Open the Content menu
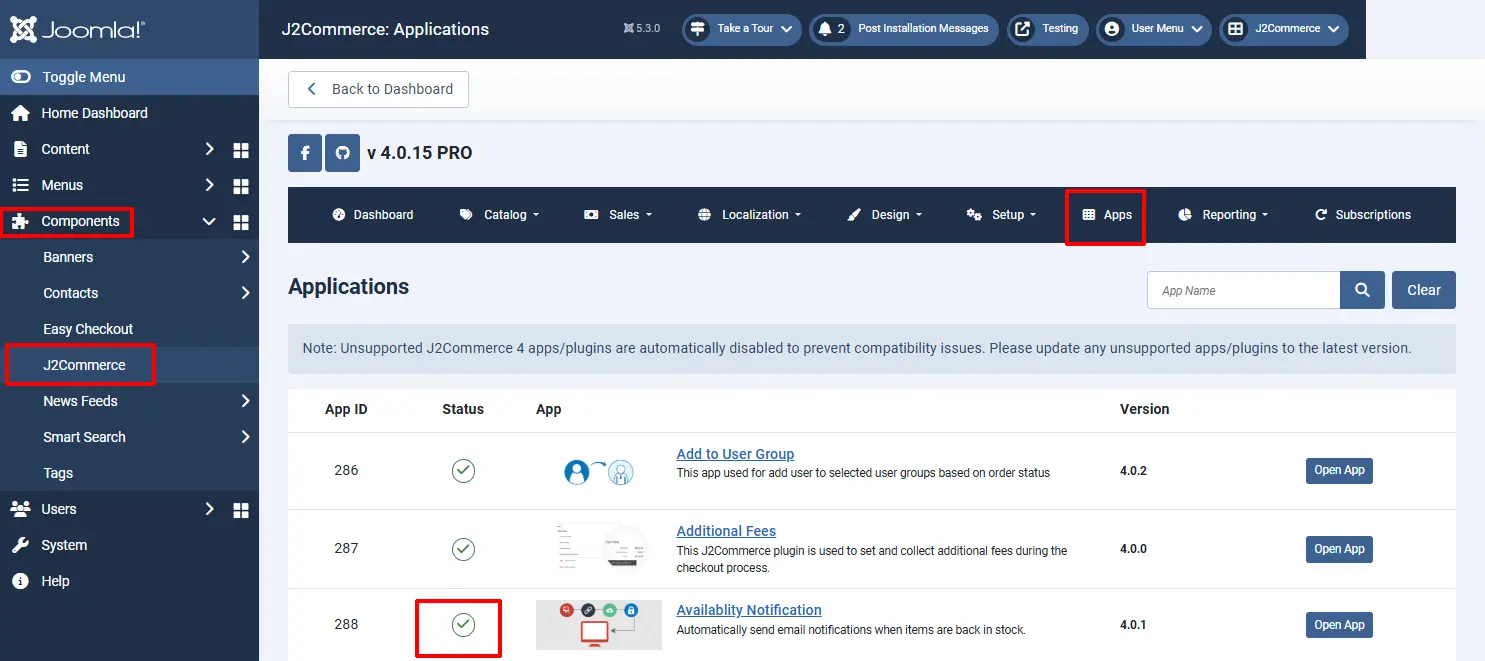The image size is (1485, 661). tap(65, 149)
